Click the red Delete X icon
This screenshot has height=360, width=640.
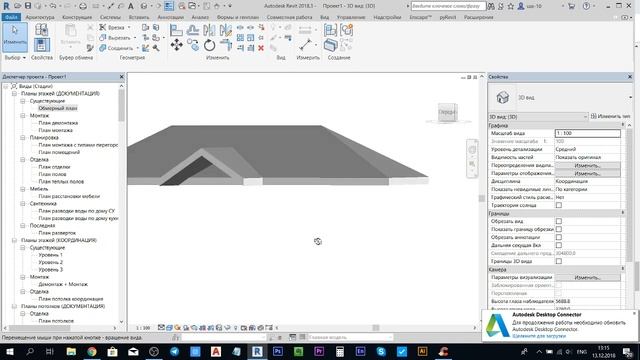pyautogui.click(x=261, y=48)
